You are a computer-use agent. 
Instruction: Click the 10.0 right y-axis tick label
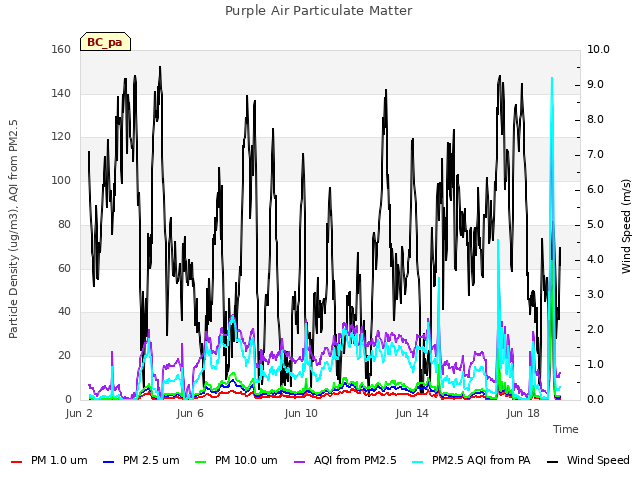pyautogui.click(x=598, y=49)
